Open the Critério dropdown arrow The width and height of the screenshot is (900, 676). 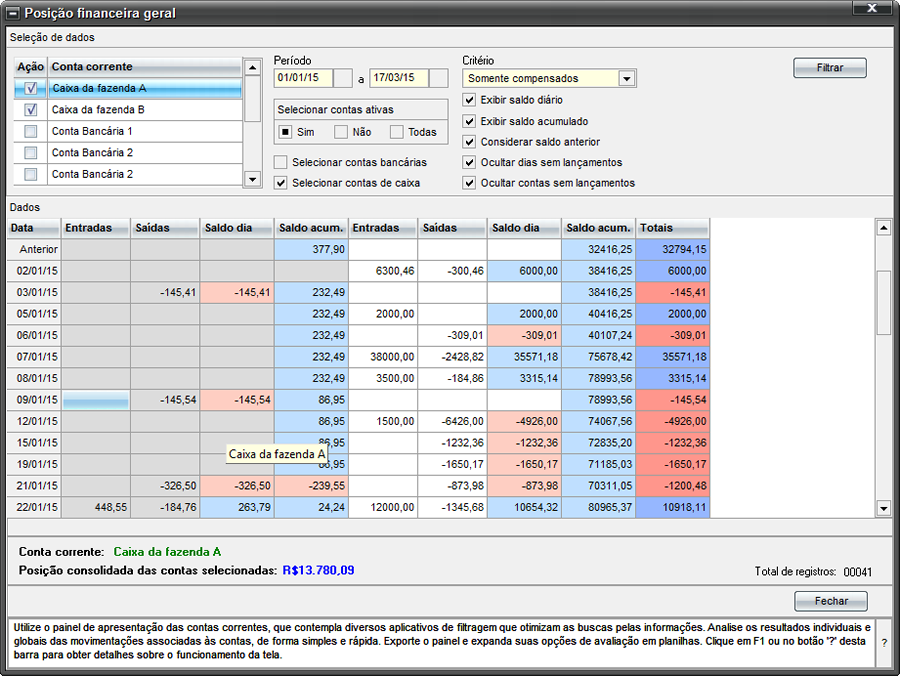pos(627,79)
